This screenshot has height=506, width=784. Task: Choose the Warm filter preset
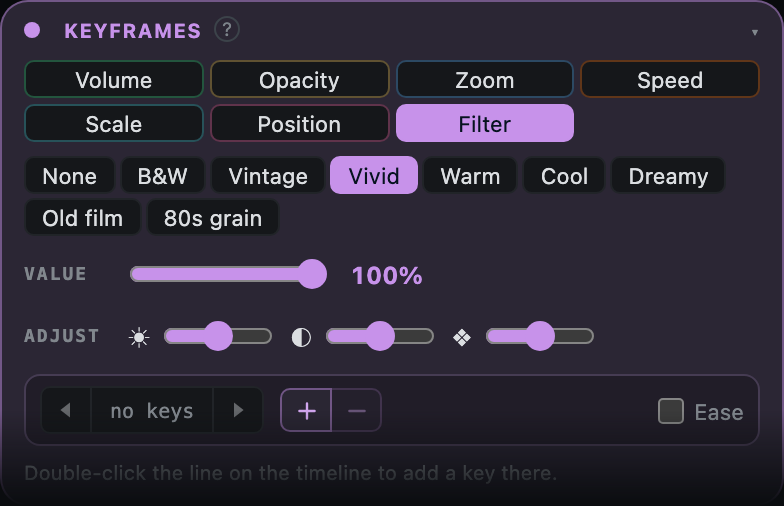coord(470,176)
